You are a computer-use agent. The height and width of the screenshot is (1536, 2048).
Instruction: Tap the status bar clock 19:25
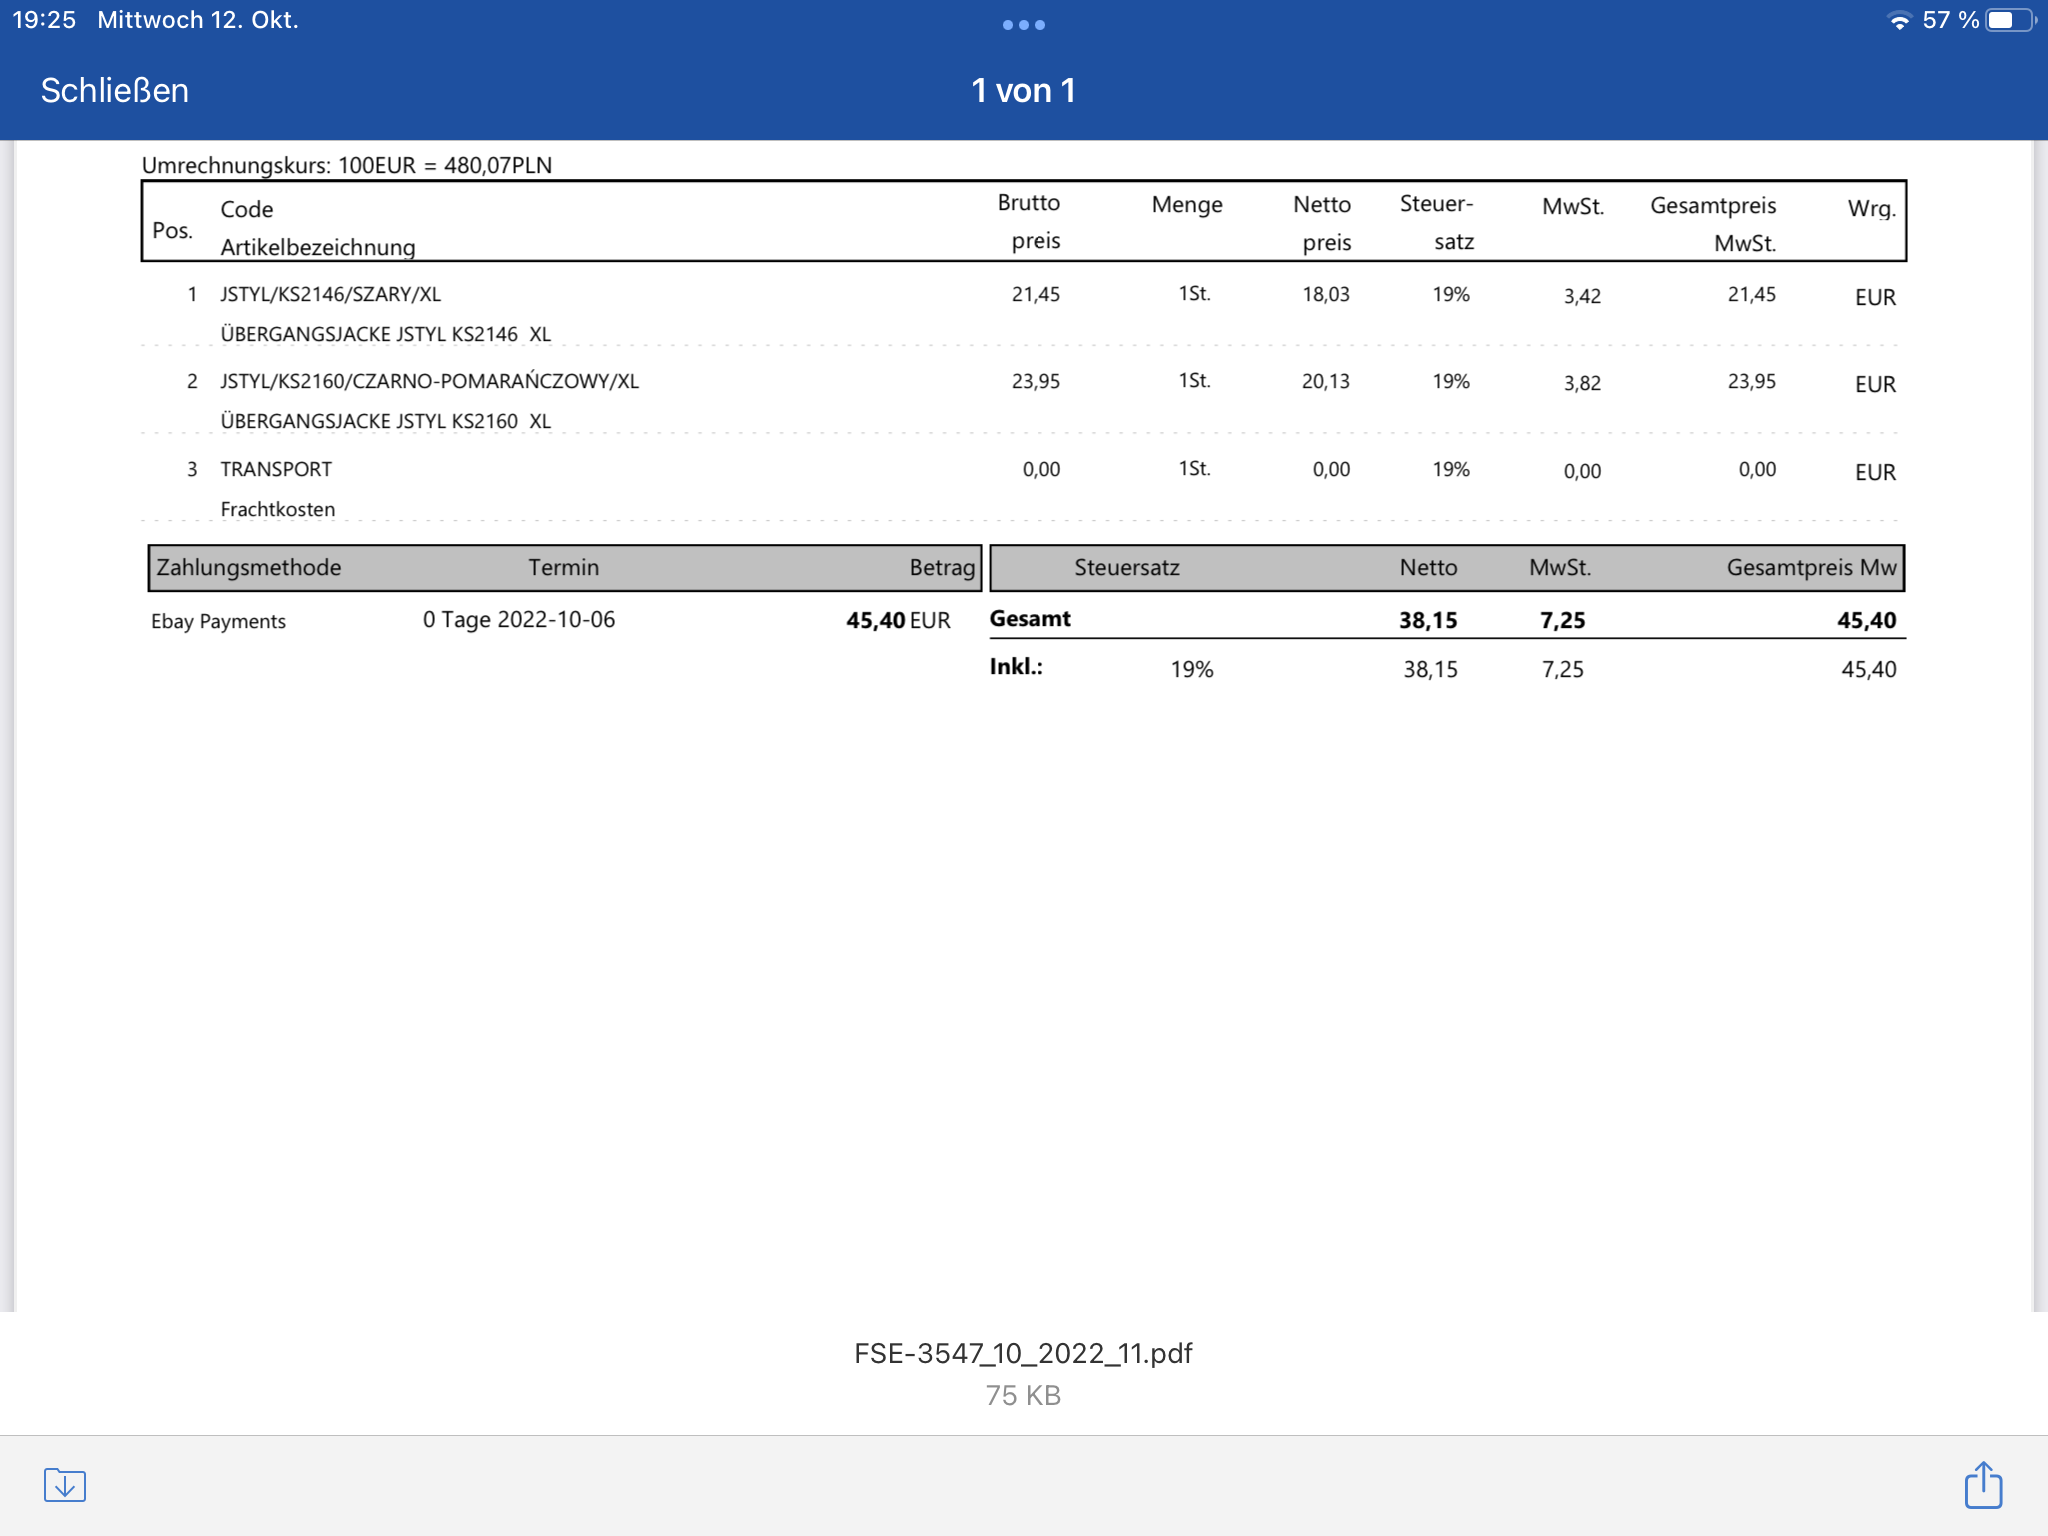44,21
